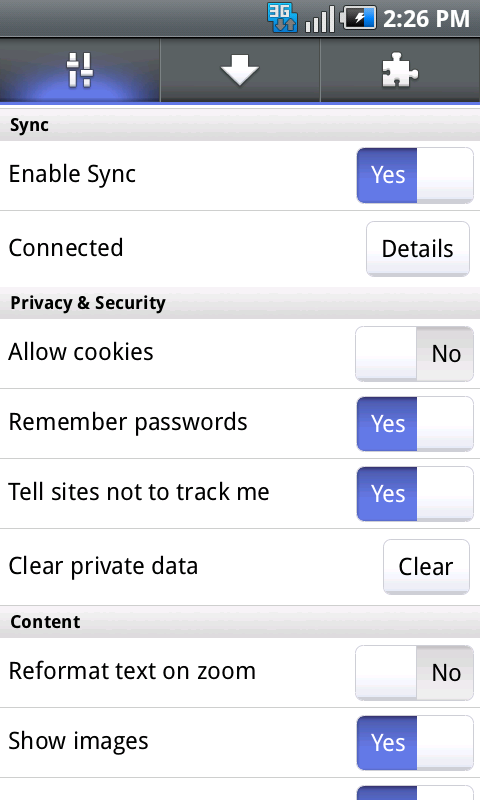Open the preferences sliders tab
The image size is (480, 800).
tap(80, 70)
